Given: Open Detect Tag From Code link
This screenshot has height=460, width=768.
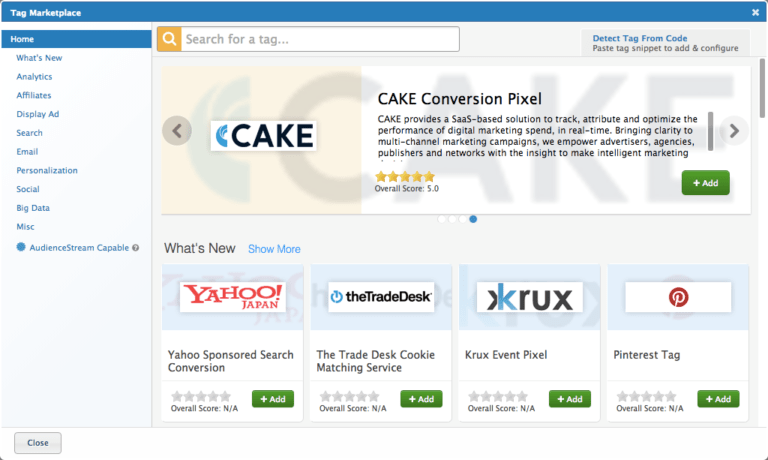Looking at the screenshot, I should (x=640, y=38).
